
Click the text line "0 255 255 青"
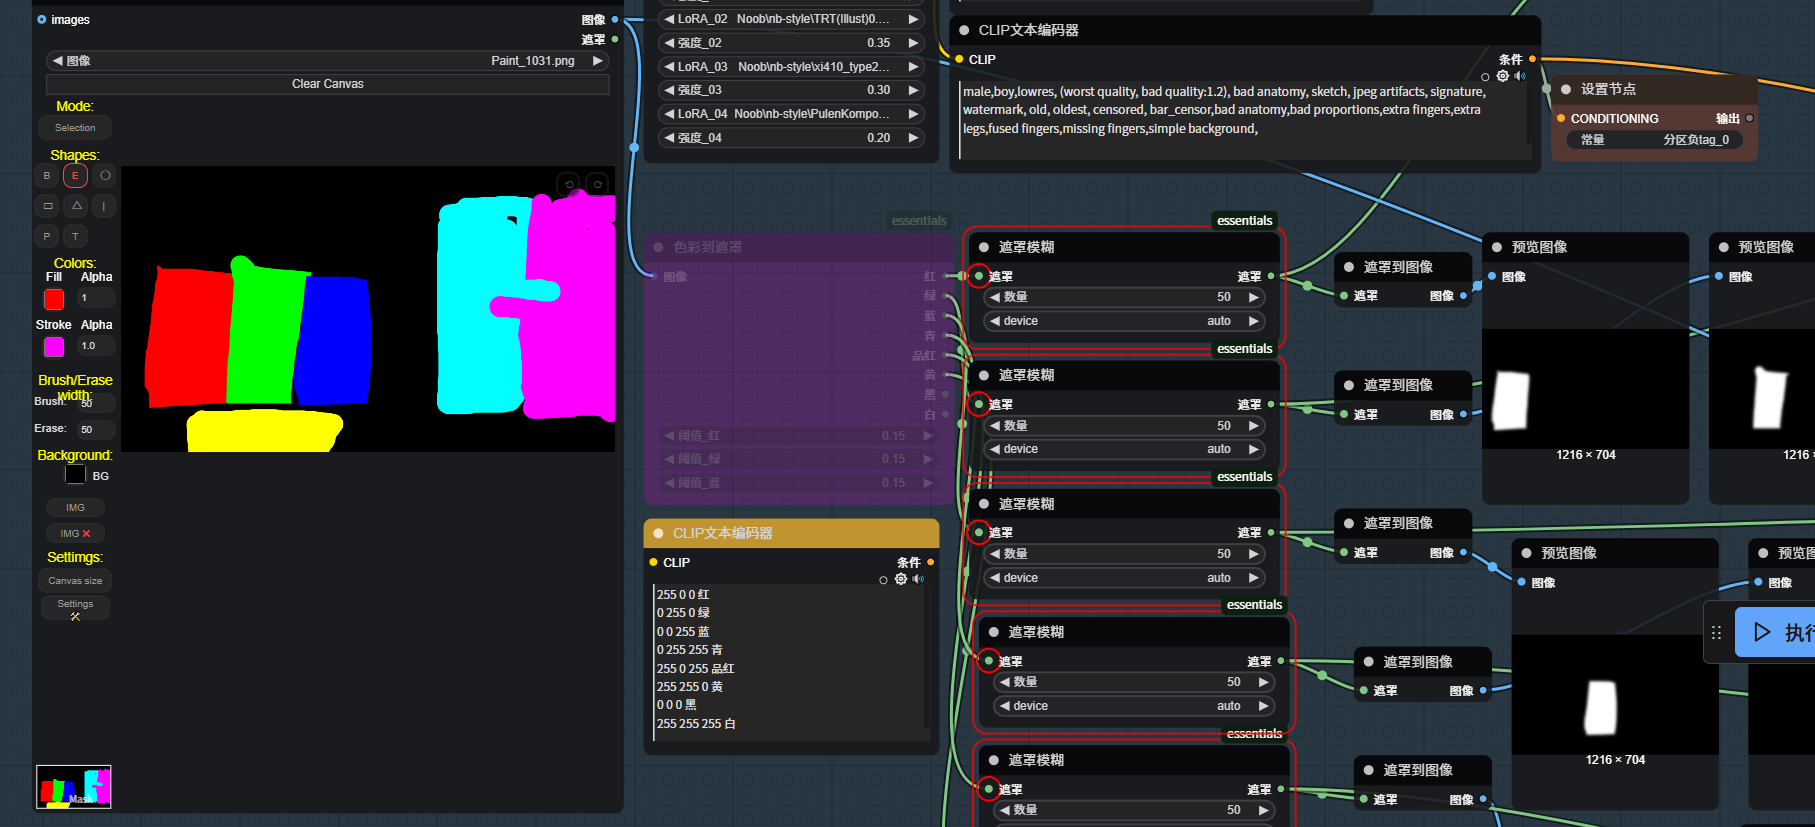(690, 650)
